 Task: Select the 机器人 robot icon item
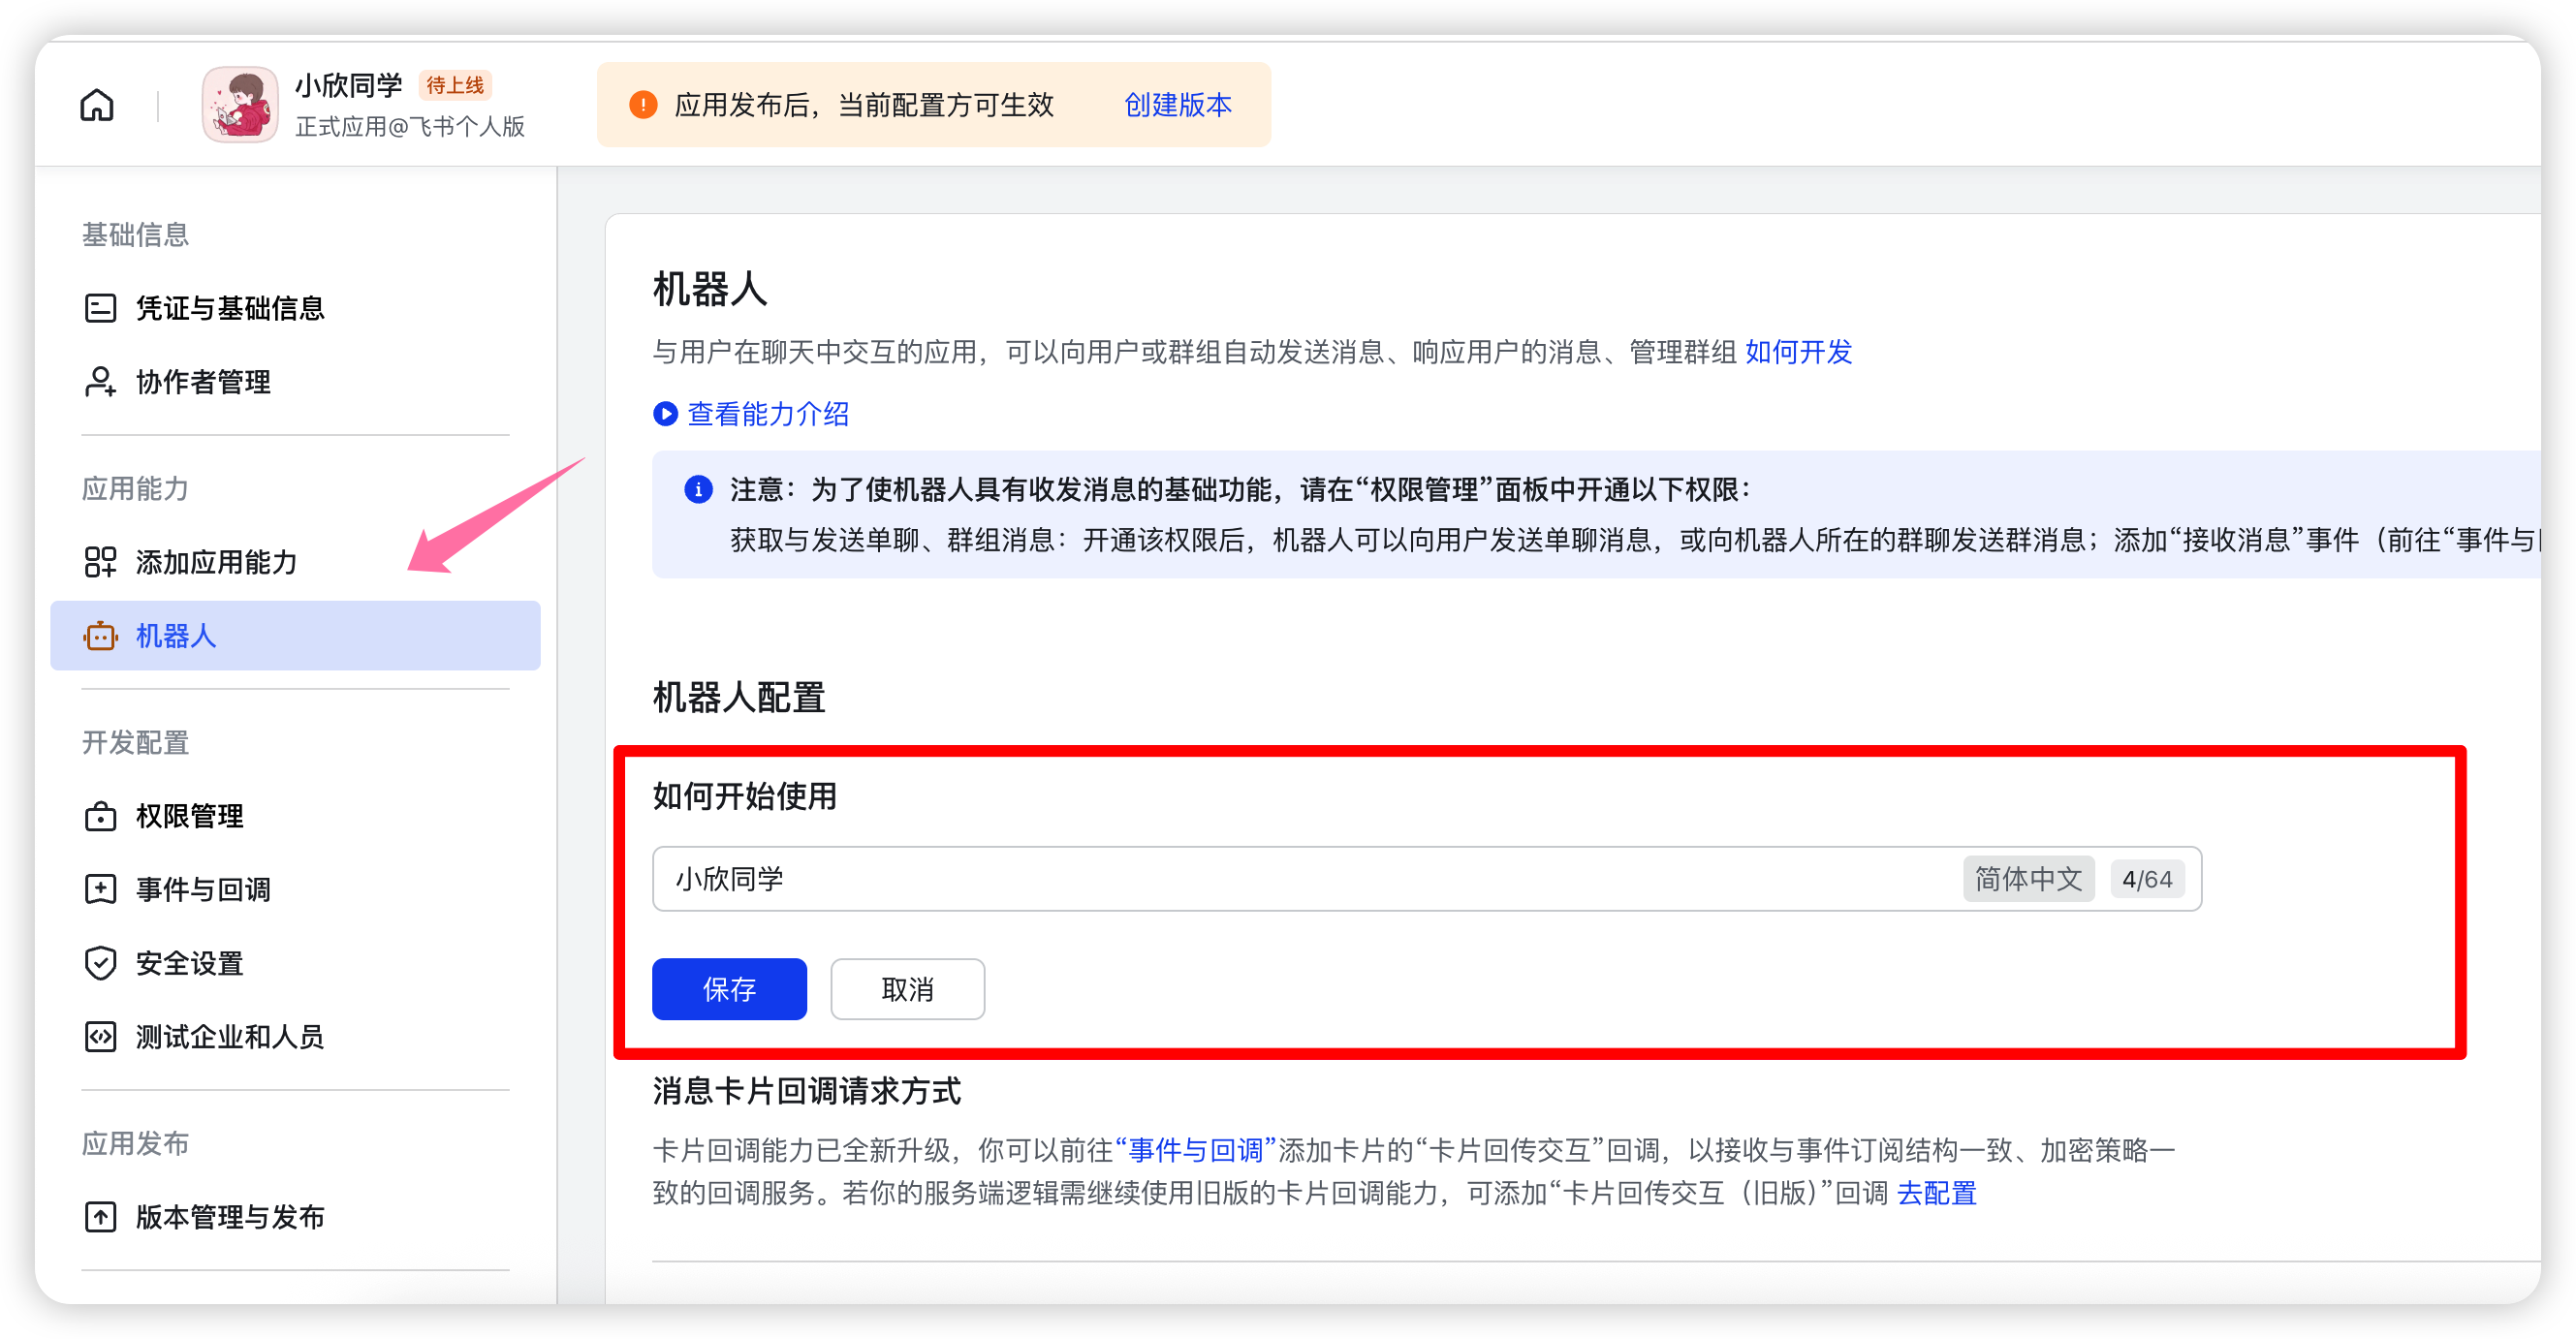[100, 636]
